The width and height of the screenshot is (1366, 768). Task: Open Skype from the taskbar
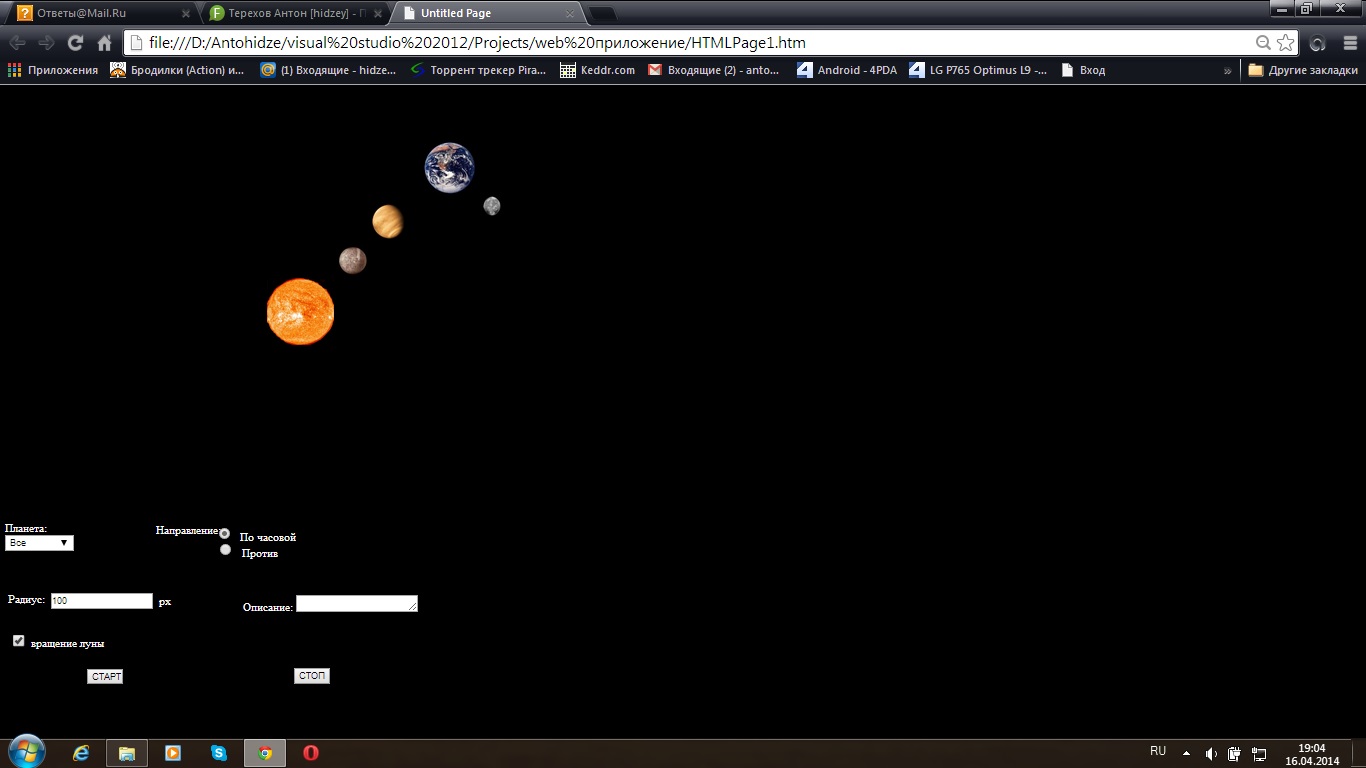click(219, 753)
